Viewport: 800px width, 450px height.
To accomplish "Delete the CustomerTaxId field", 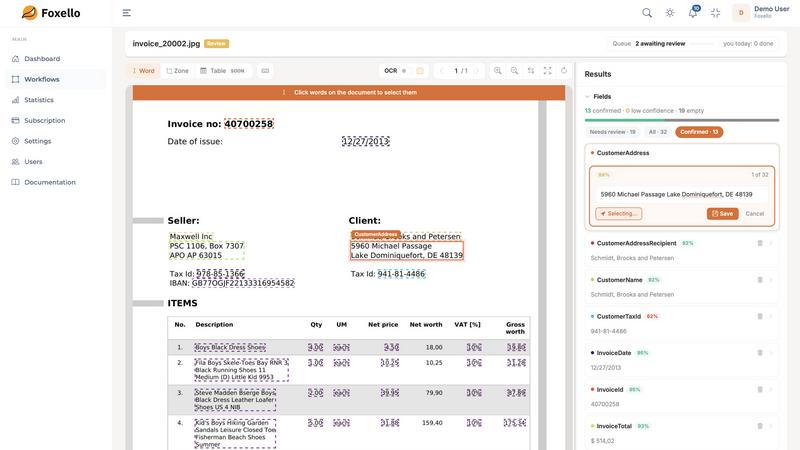I will pos(760,316).
